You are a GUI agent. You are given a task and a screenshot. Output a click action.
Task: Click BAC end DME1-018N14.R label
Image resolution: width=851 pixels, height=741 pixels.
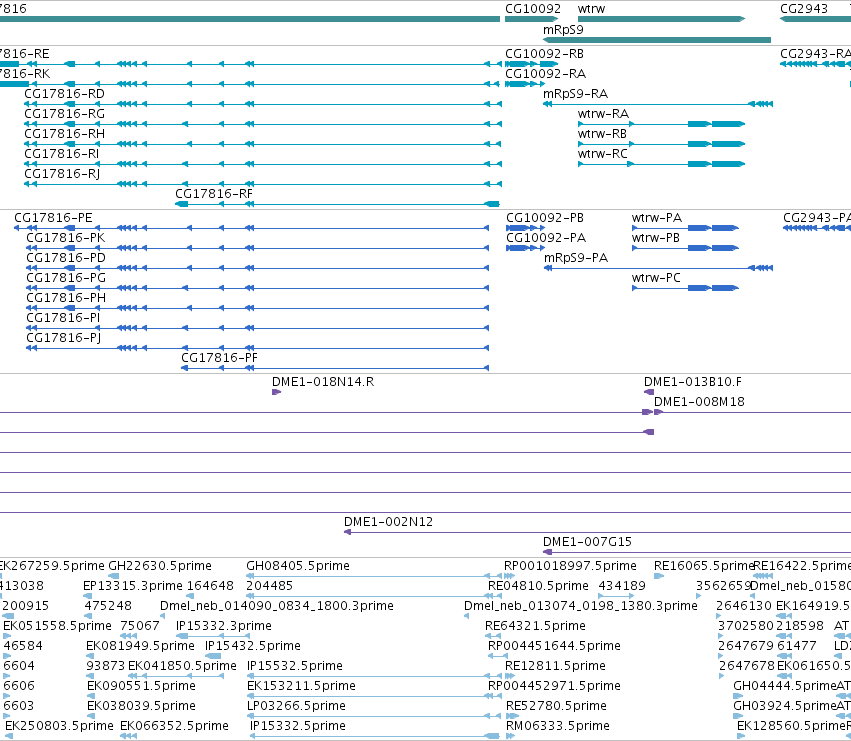click(x=323, y=382)
